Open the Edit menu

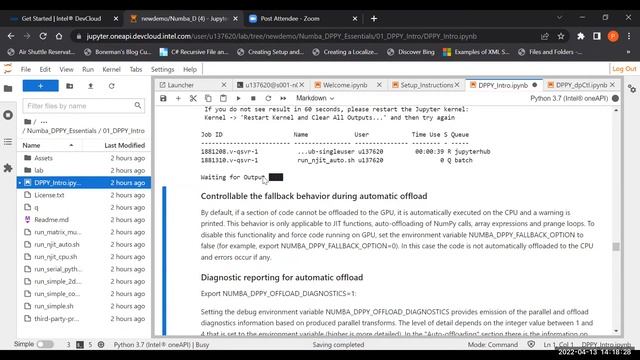coord(45,69)
